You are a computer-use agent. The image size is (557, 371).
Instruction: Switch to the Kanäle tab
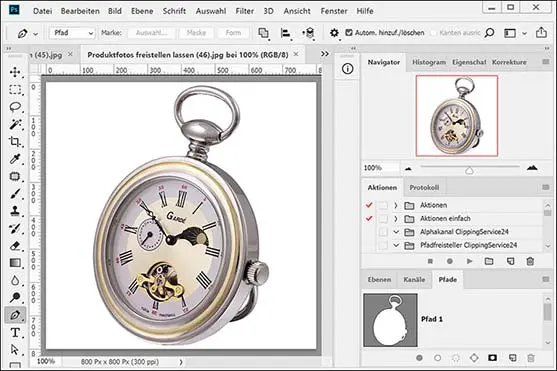[414, 280]
